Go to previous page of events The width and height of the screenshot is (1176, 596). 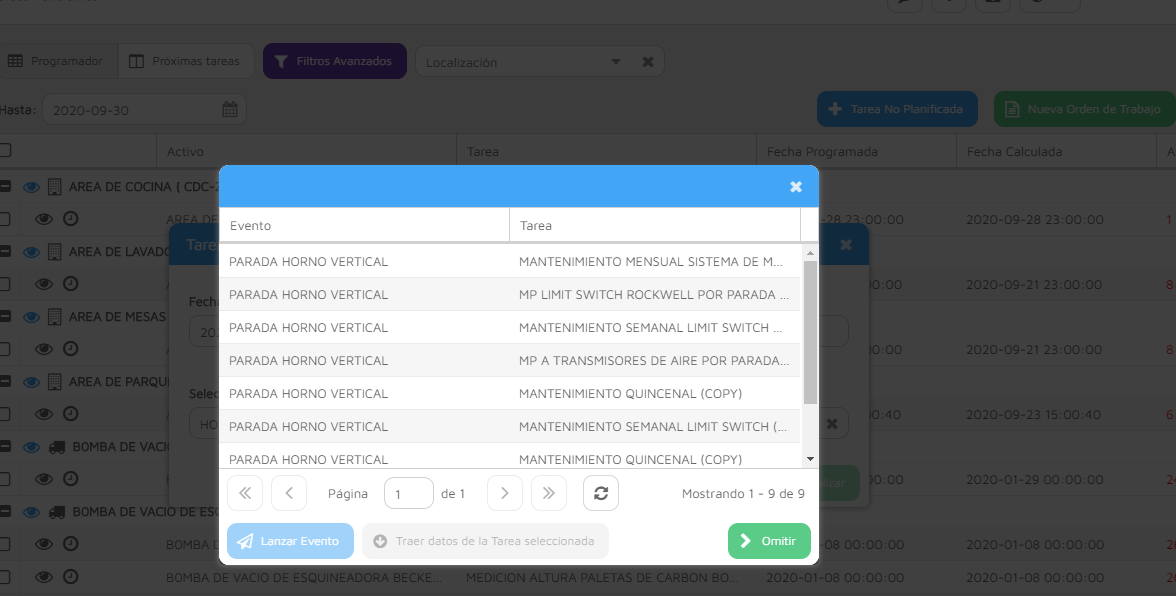(289, 493)
